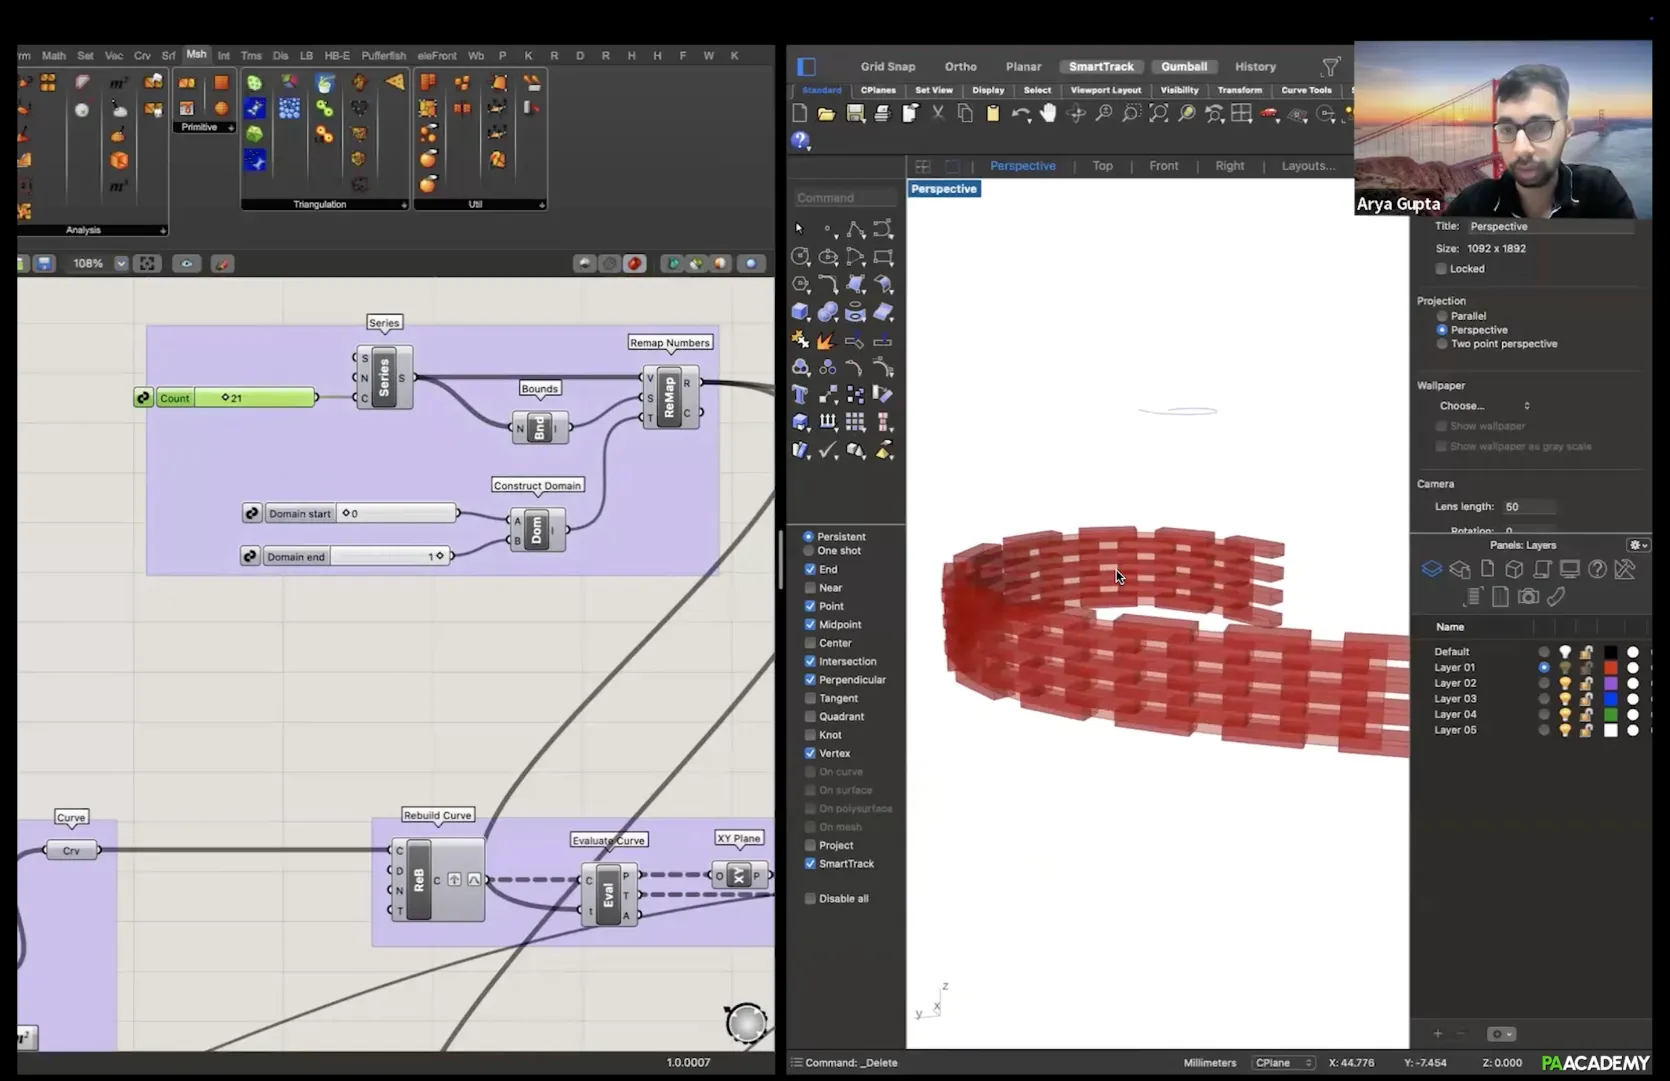1670x1081 pixels.
Task: Click the Pan hand tool icon
Action: coord(1047,114)
